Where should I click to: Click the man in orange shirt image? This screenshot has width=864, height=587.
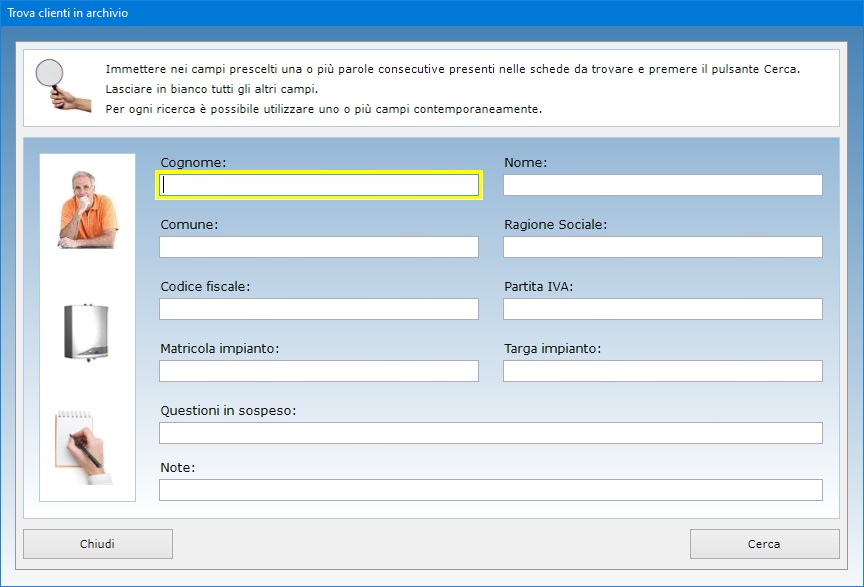88,210
